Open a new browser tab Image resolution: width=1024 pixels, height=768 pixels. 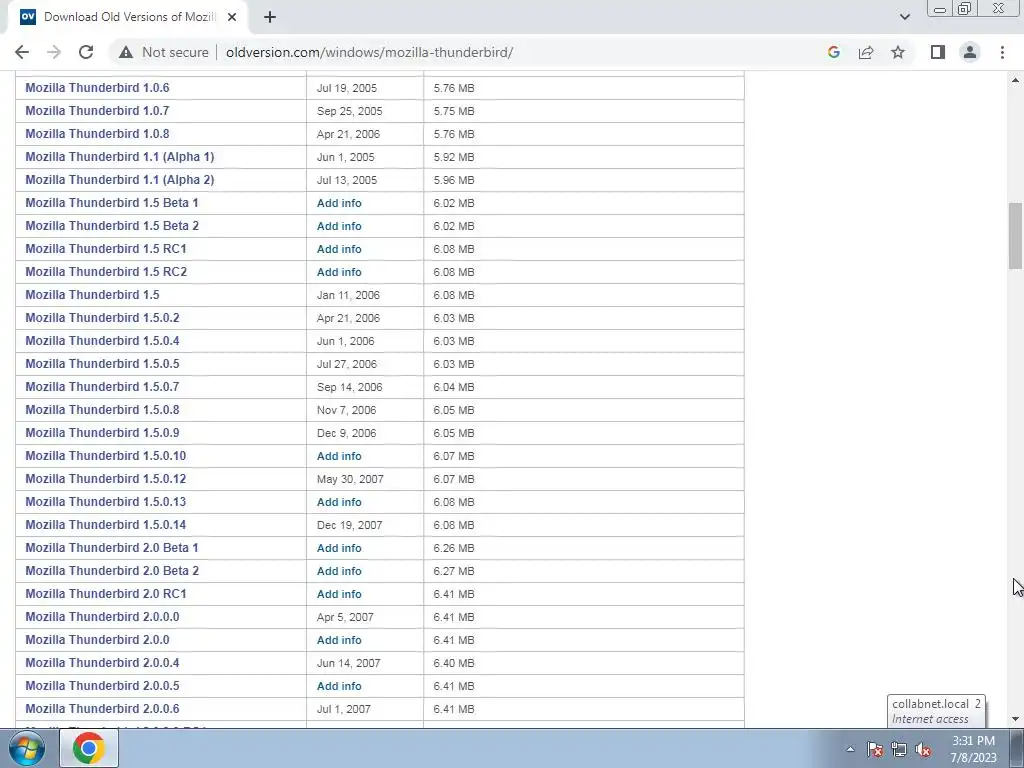[270, 17]
